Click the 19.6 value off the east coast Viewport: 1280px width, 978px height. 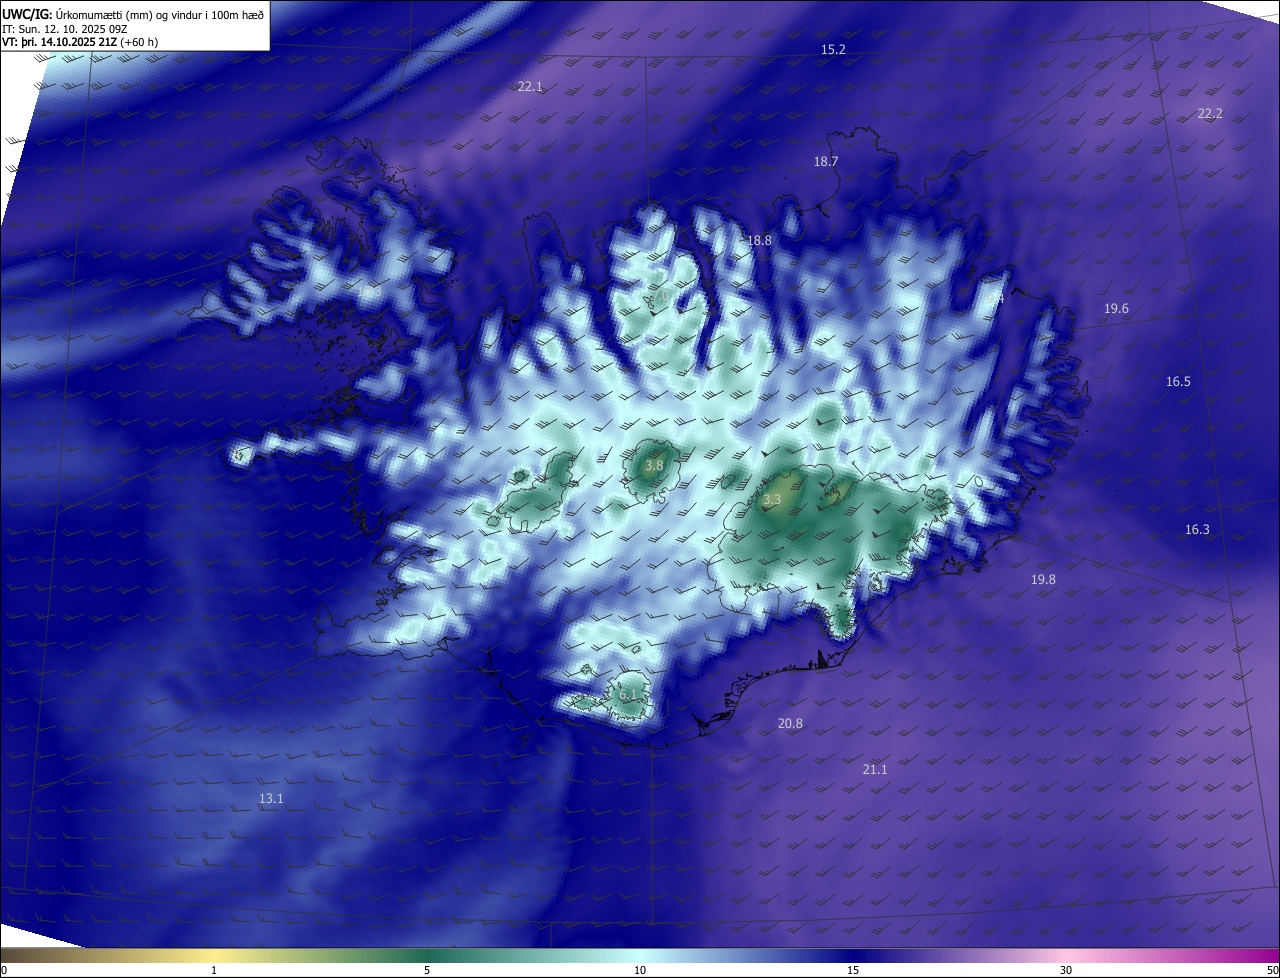(1116, 309)
